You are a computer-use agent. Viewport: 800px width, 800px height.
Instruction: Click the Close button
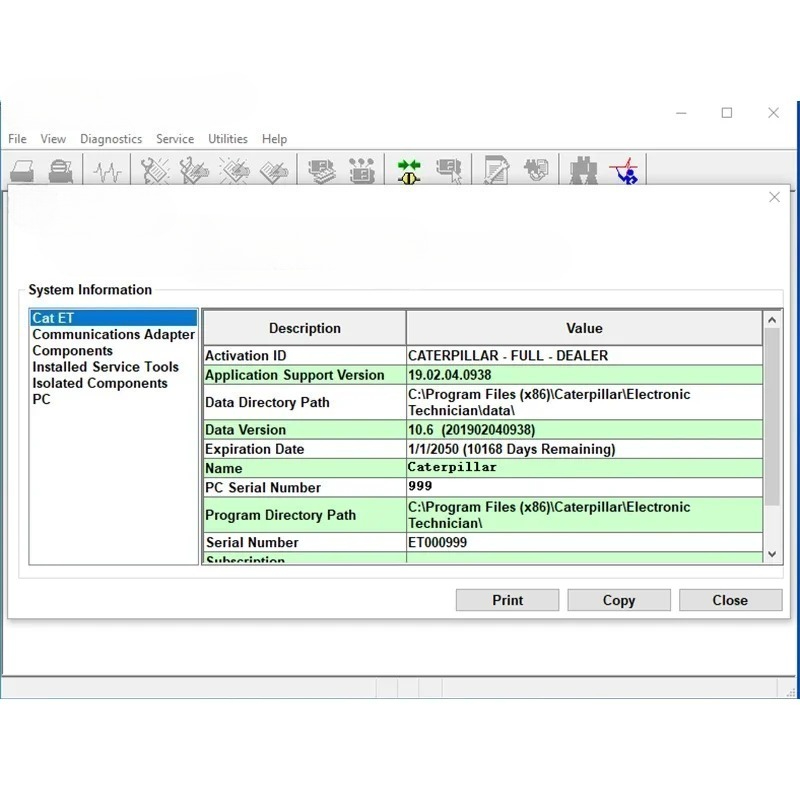[730, 600]
